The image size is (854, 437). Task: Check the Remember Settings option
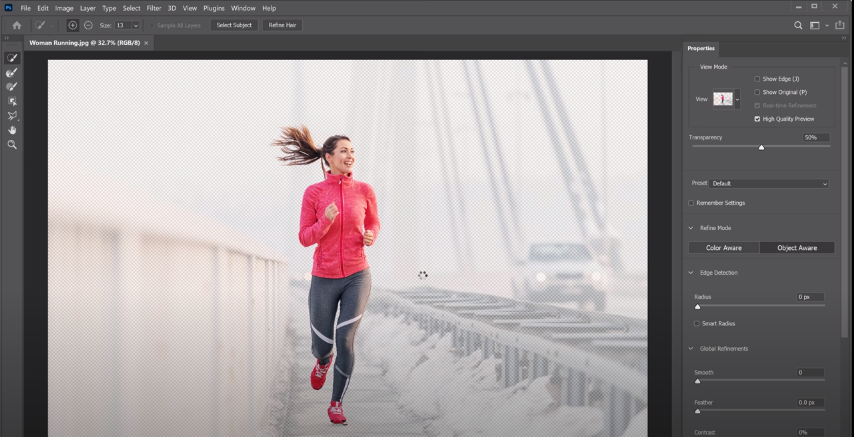click(691, 203)
